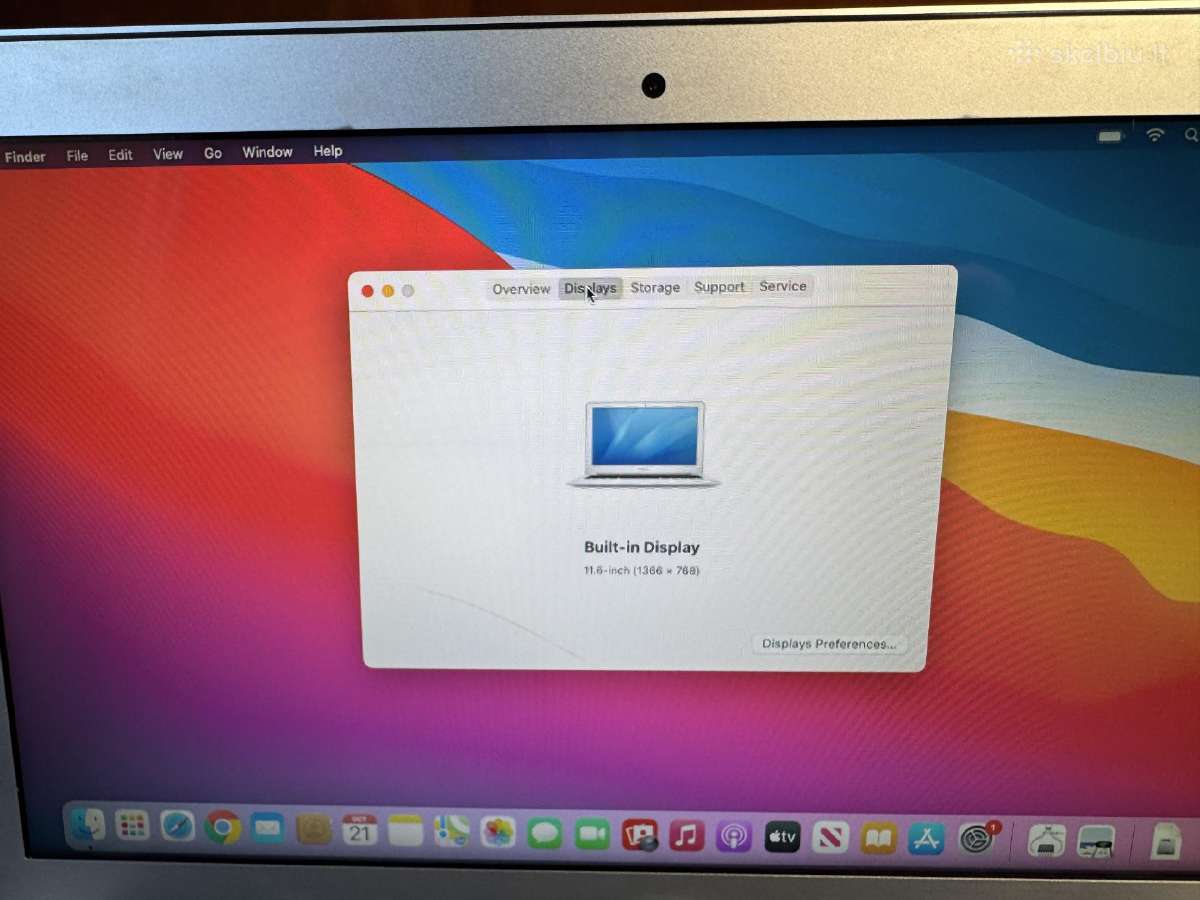1200x900 pixels.
Task: Click the battery icon in the menu bar
Action: [1110, 136]
